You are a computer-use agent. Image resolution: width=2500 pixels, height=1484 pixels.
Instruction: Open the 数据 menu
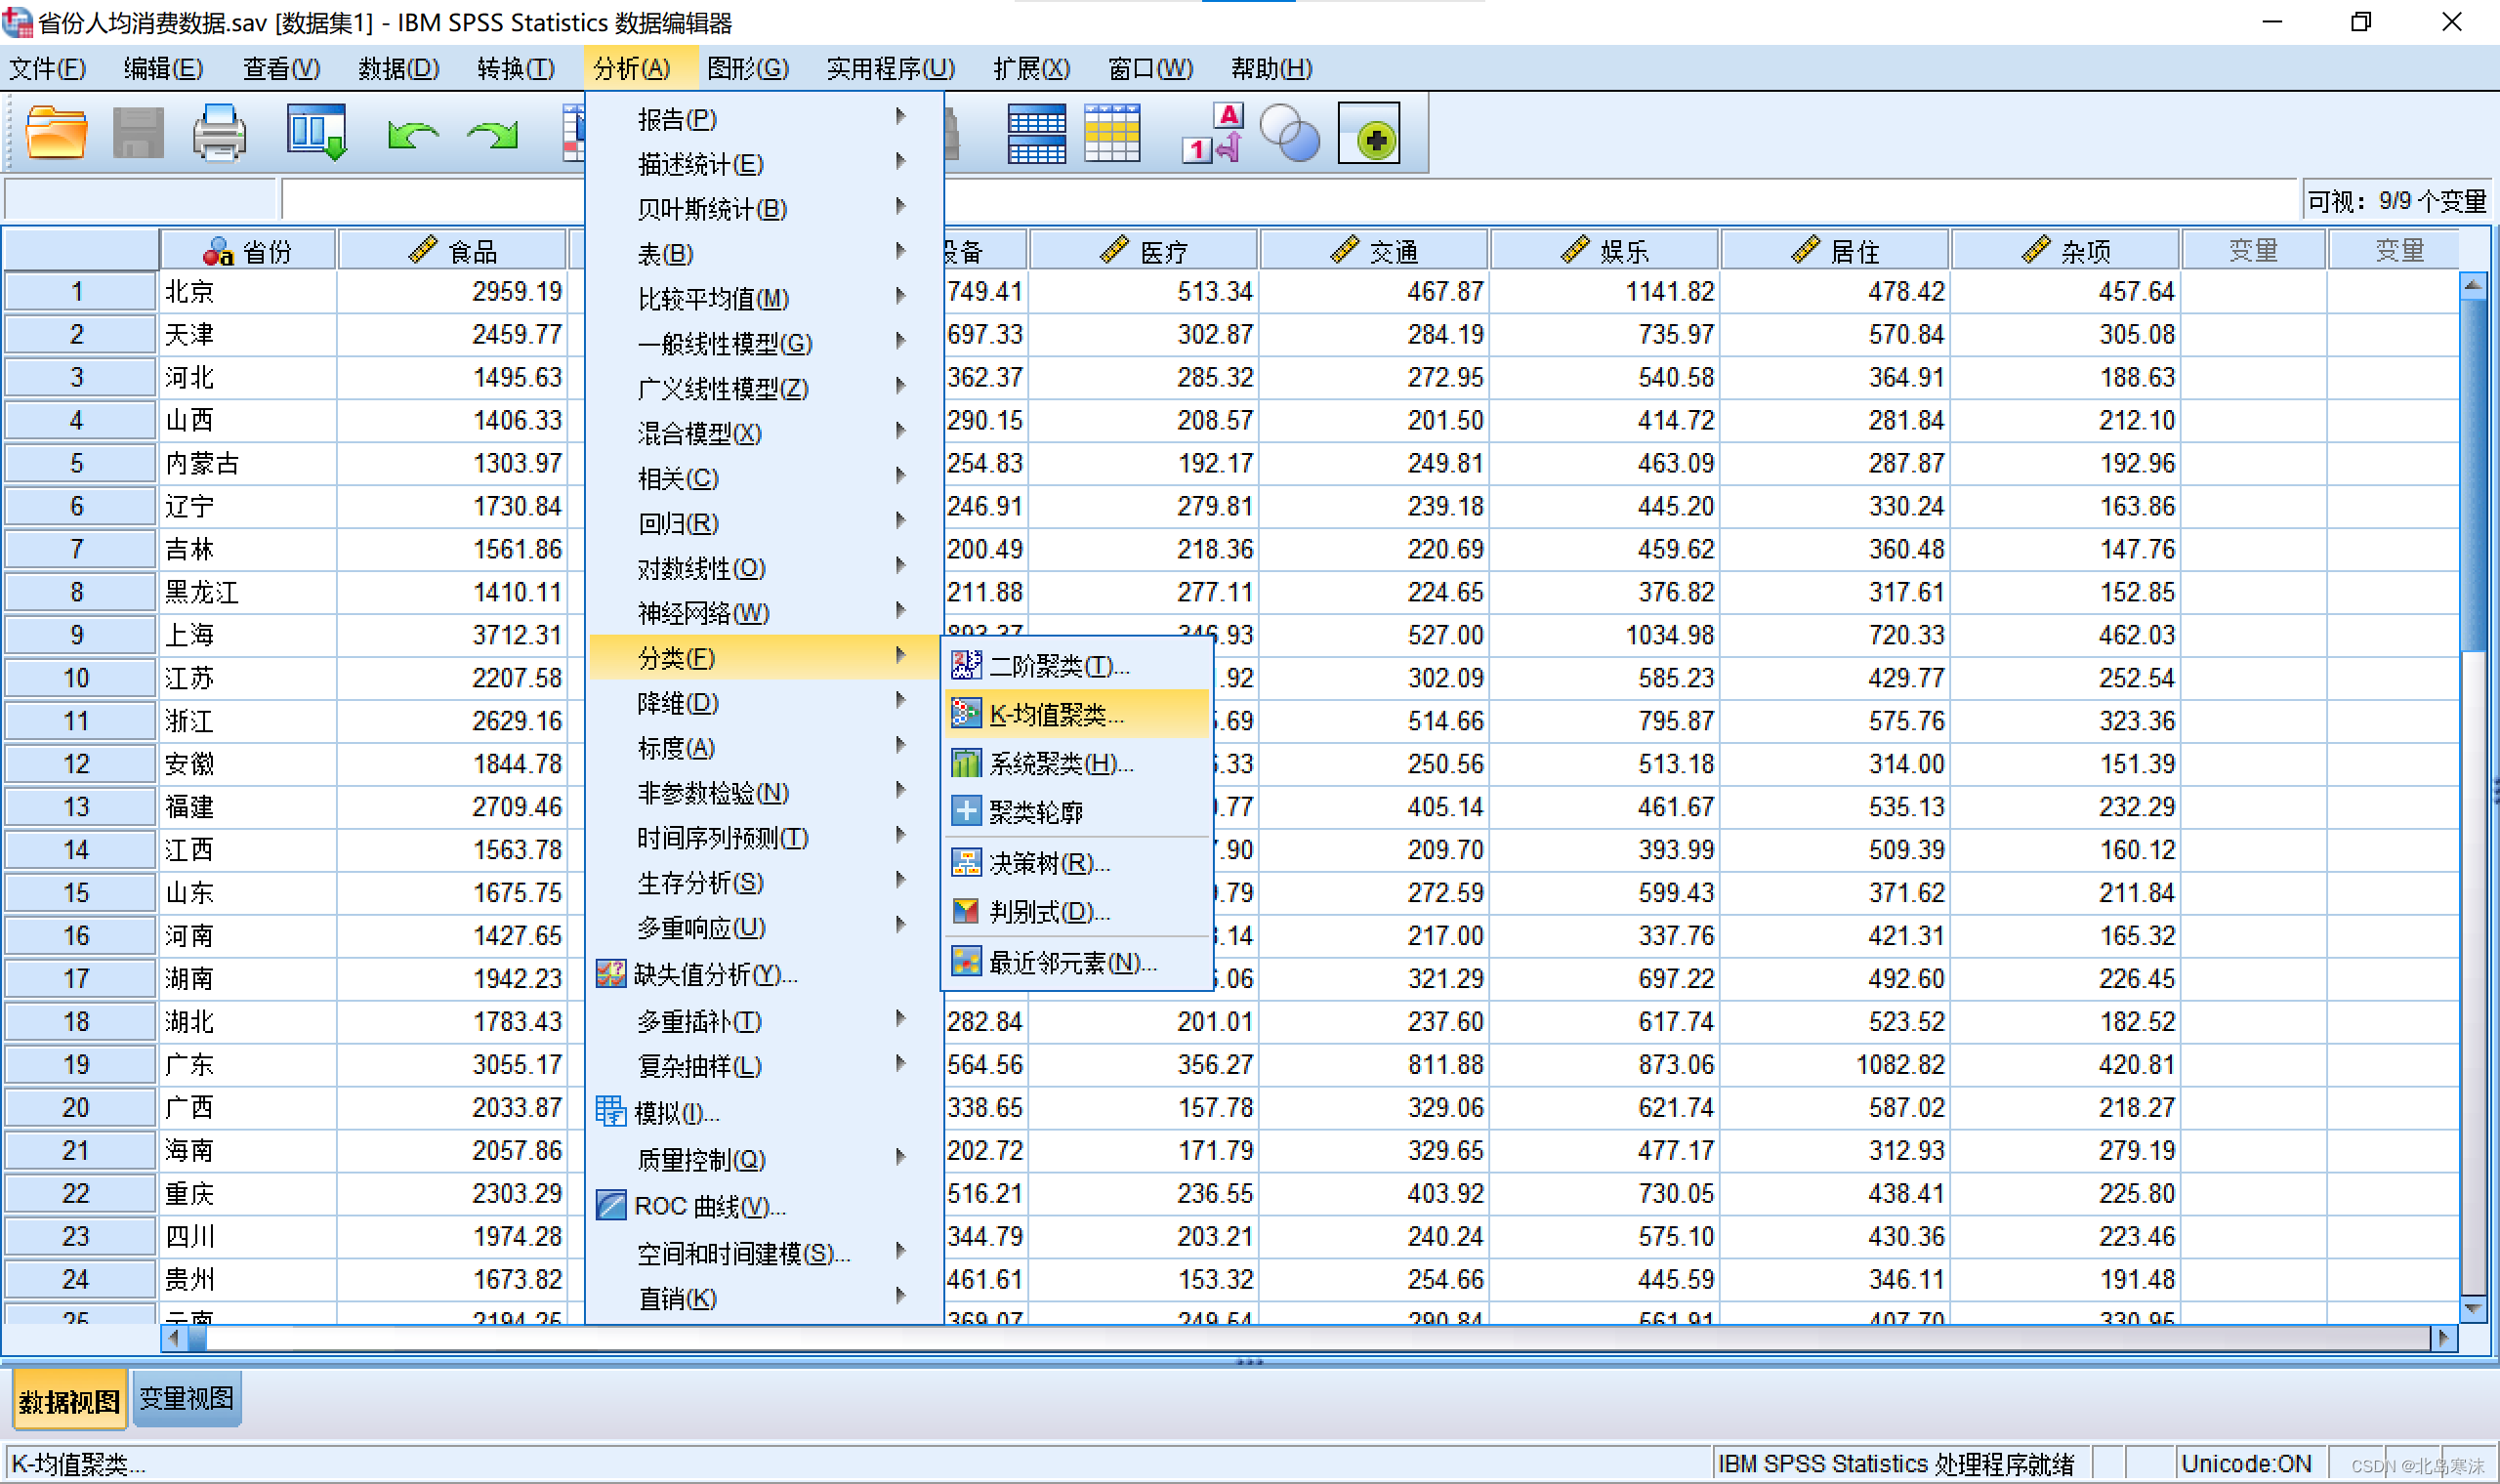tap(399, 68)
